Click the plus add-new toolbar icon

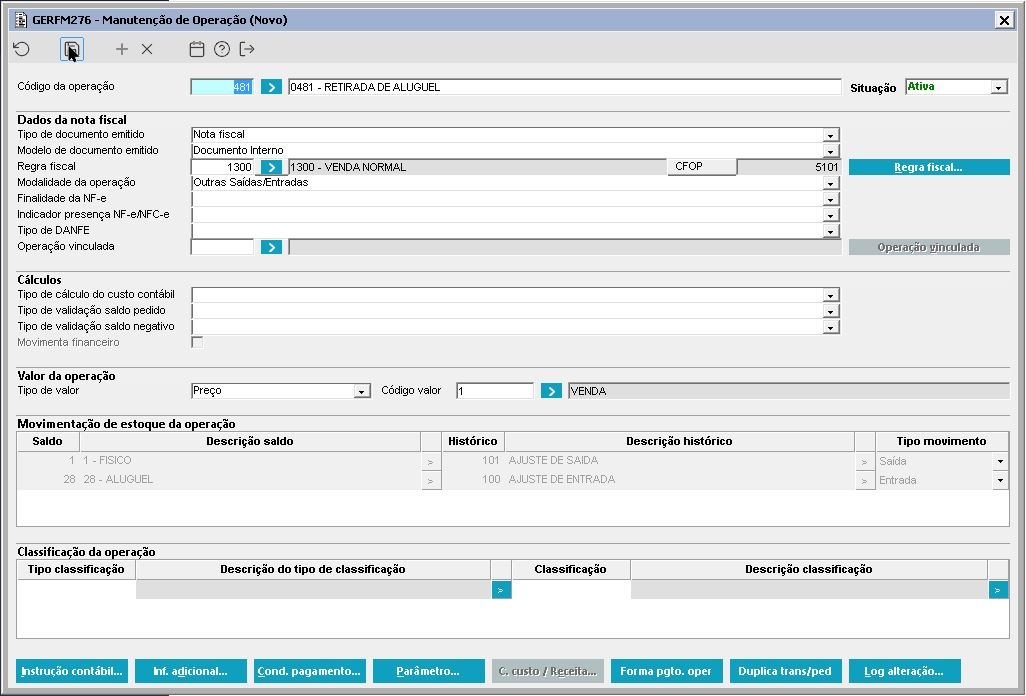click(x=122, y=49)
